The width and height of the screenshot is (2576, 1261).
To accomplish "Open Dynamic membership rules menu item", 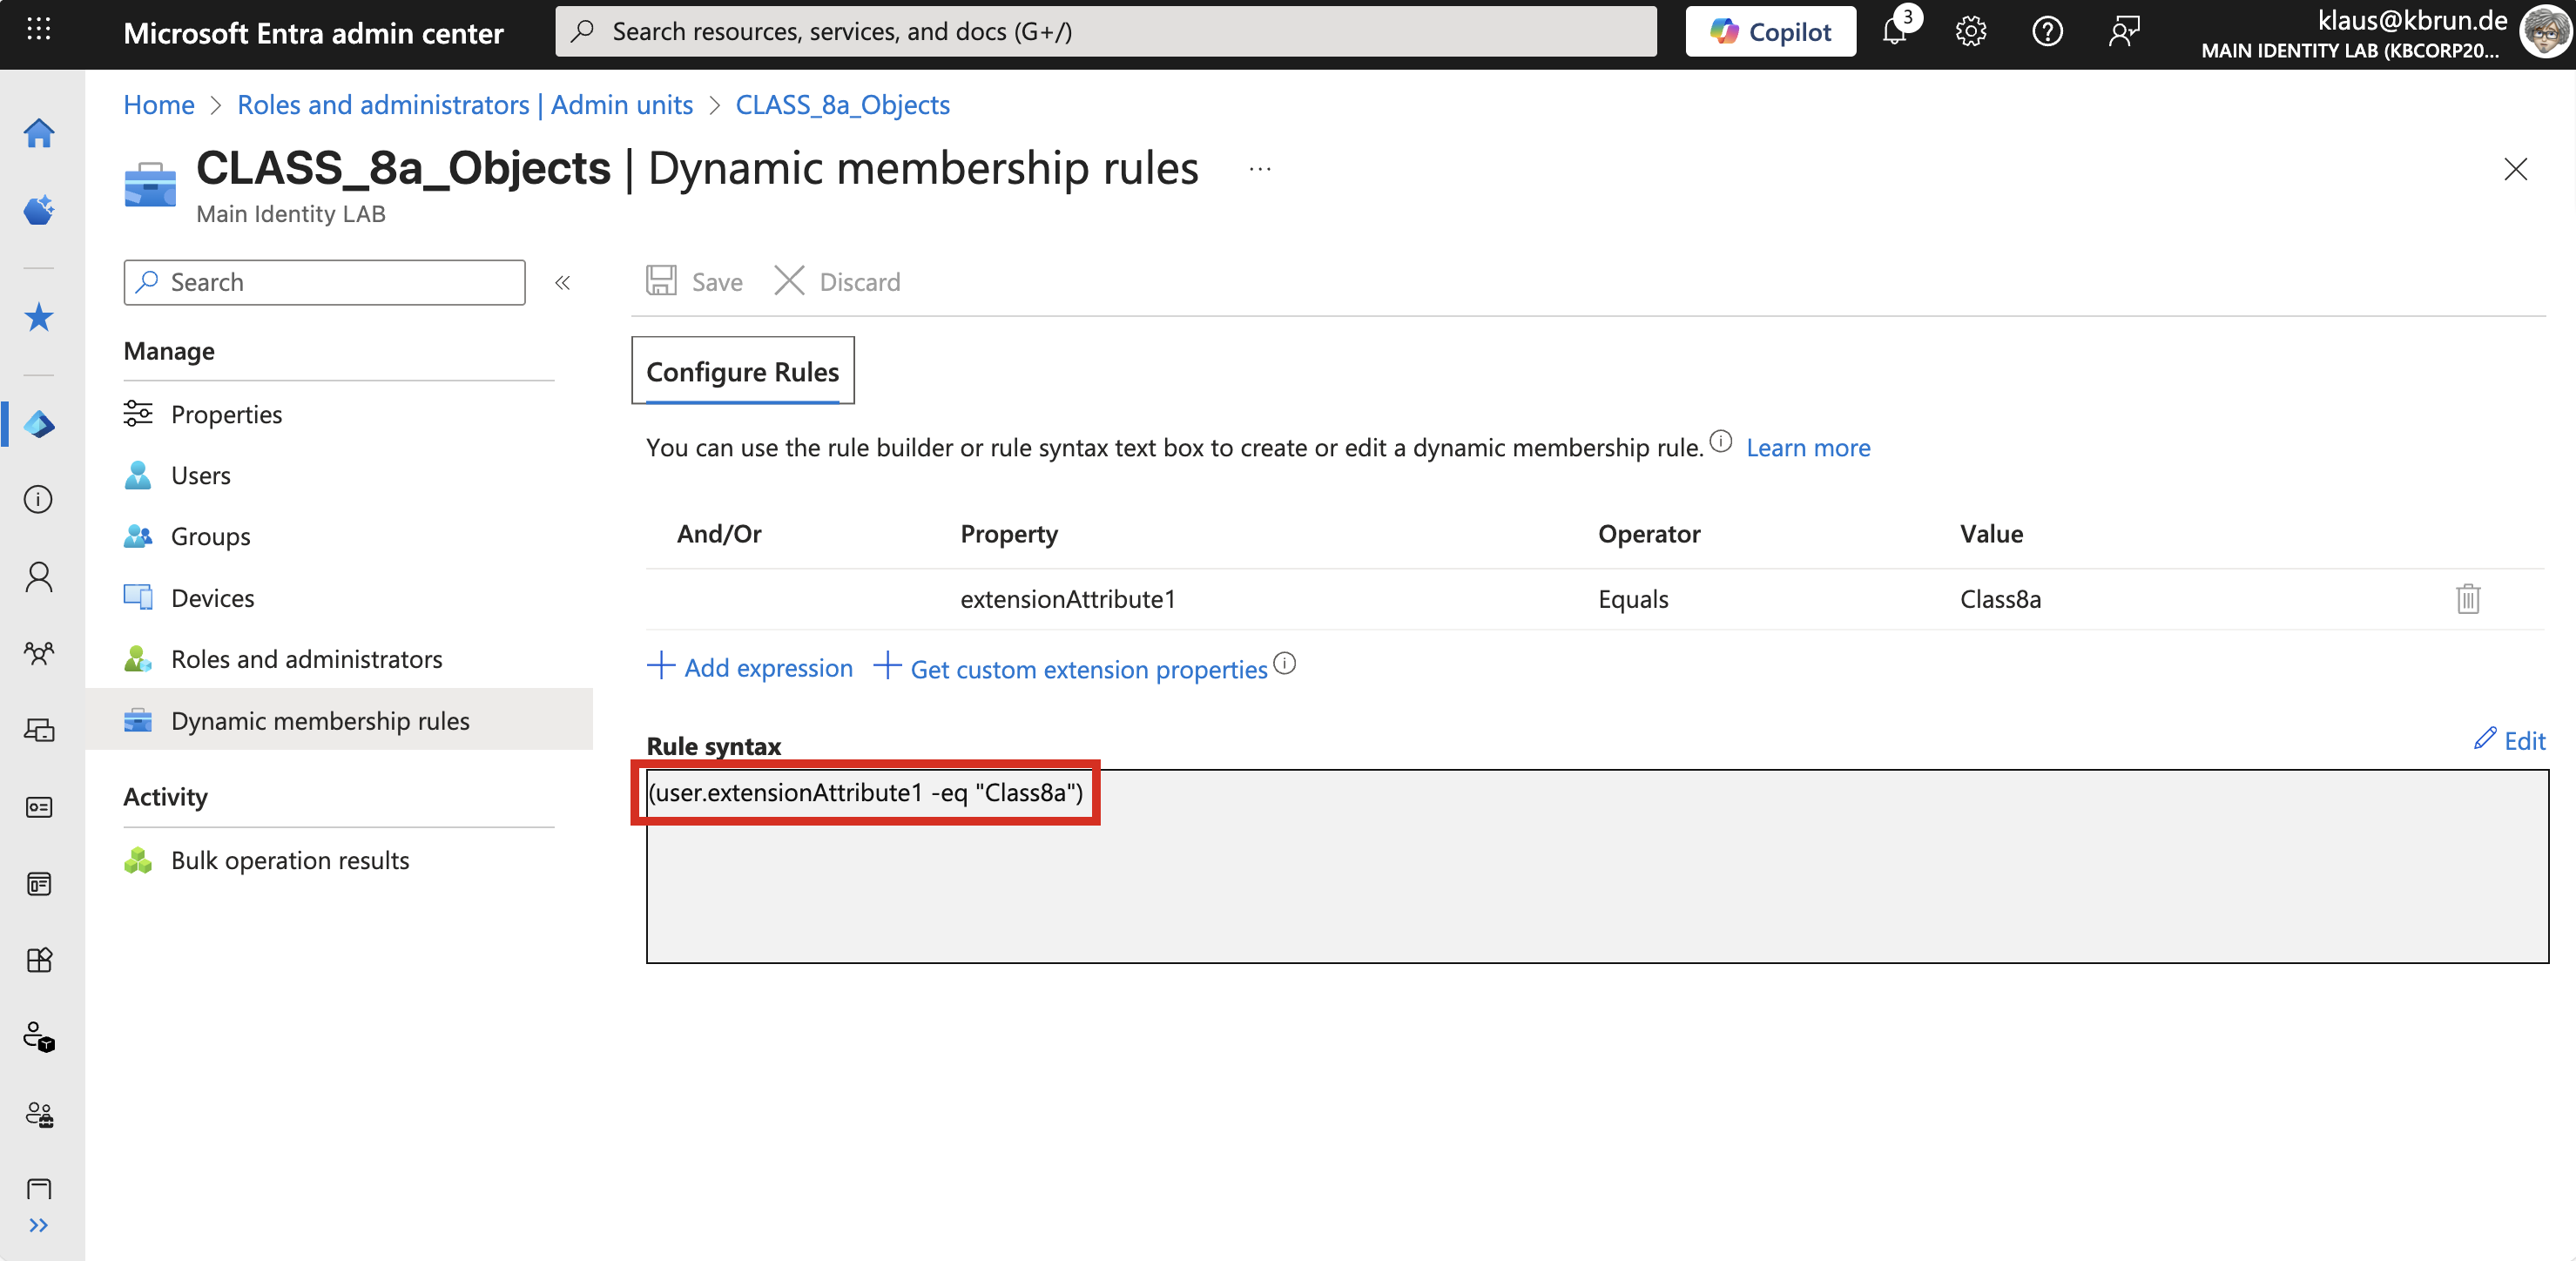I will [x=320, y=720].
